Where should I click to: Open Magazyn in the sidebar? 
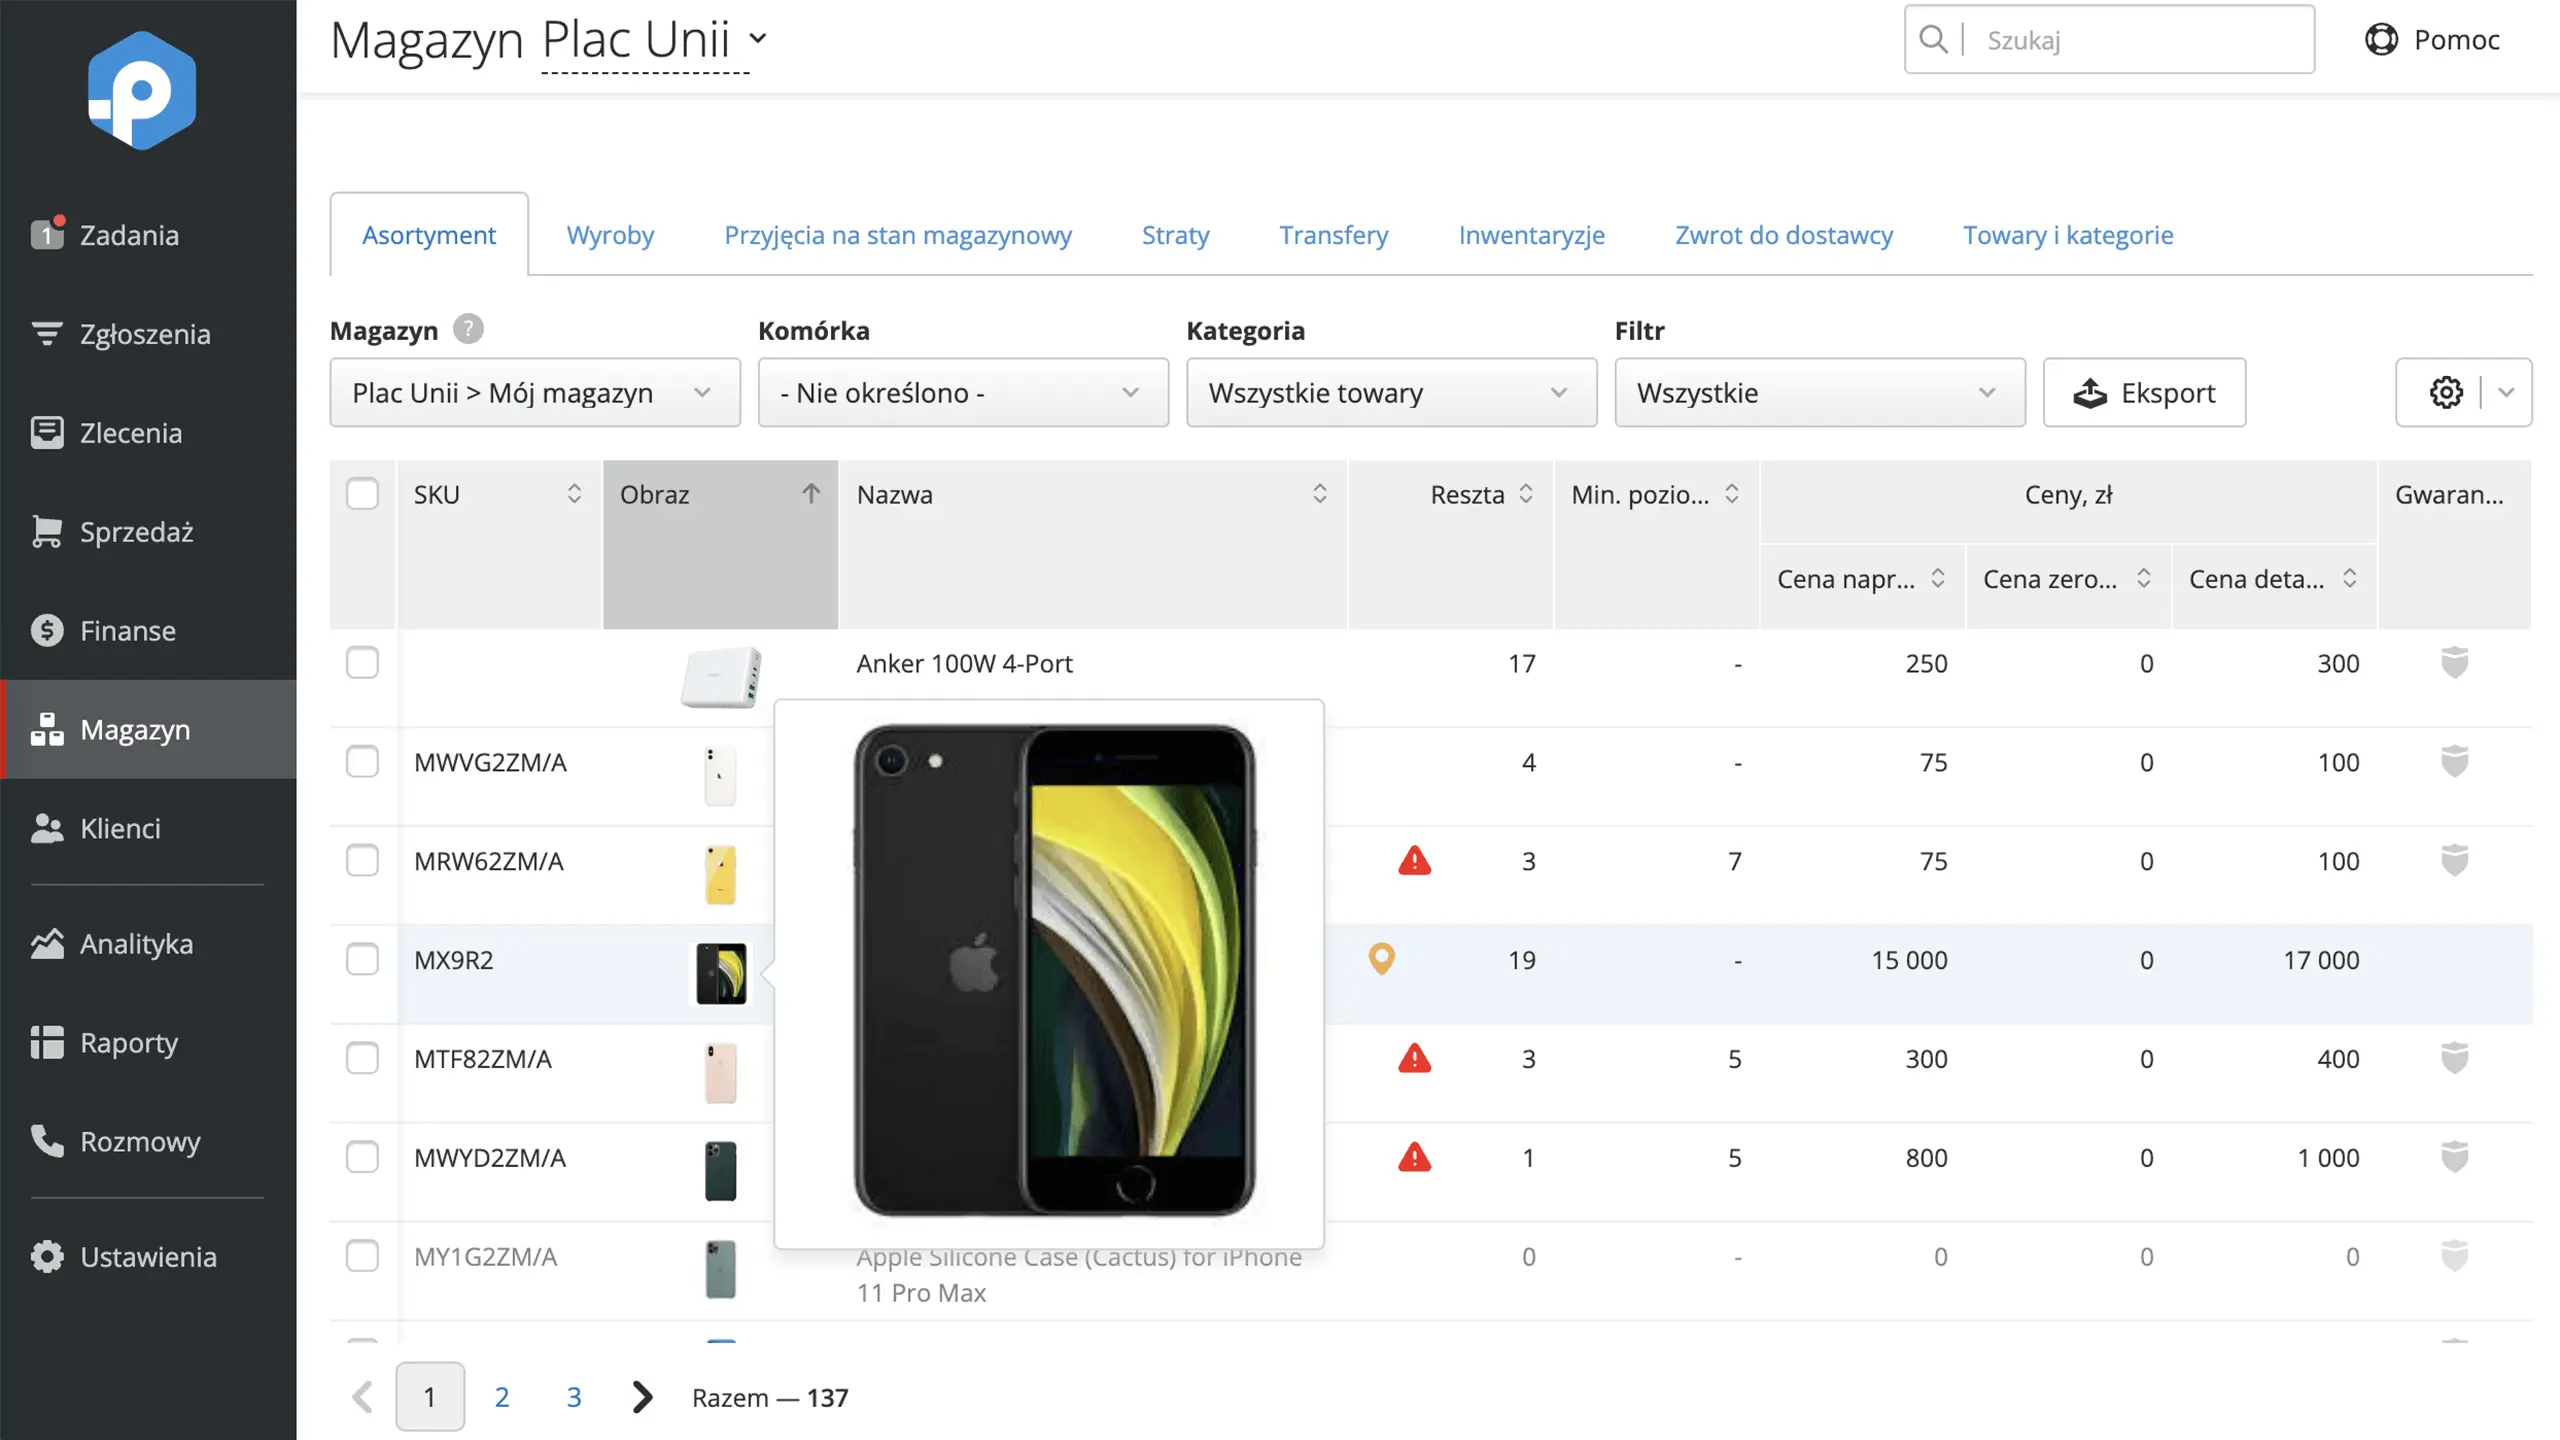(148, 730)
